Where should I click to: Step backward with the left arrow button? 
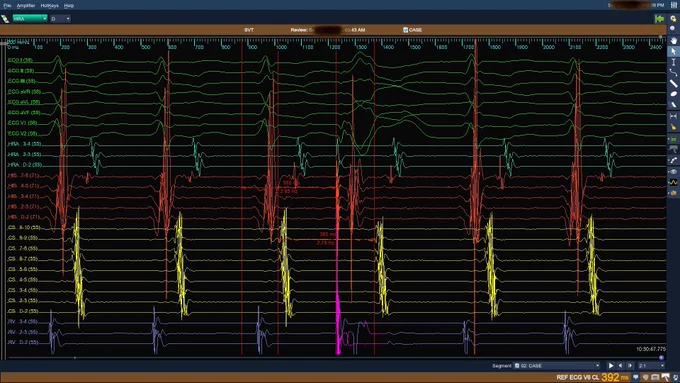pos(621,366)
